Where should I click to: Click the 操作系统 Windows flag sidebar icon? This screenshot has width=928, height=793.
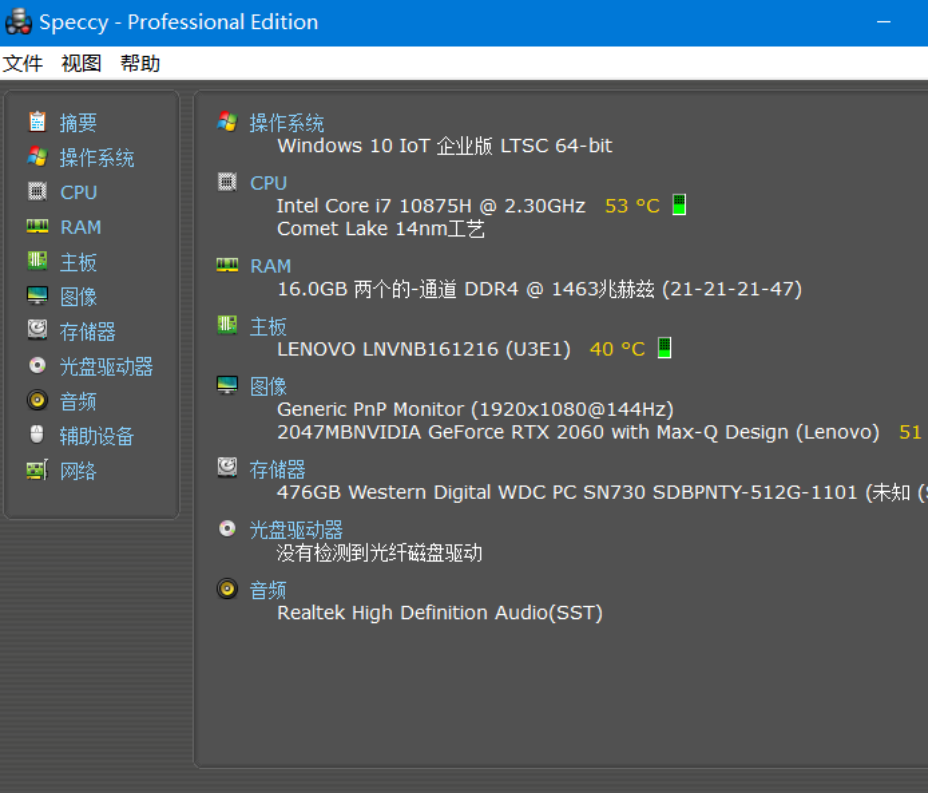pyautogui.click(x=37, y=157)
